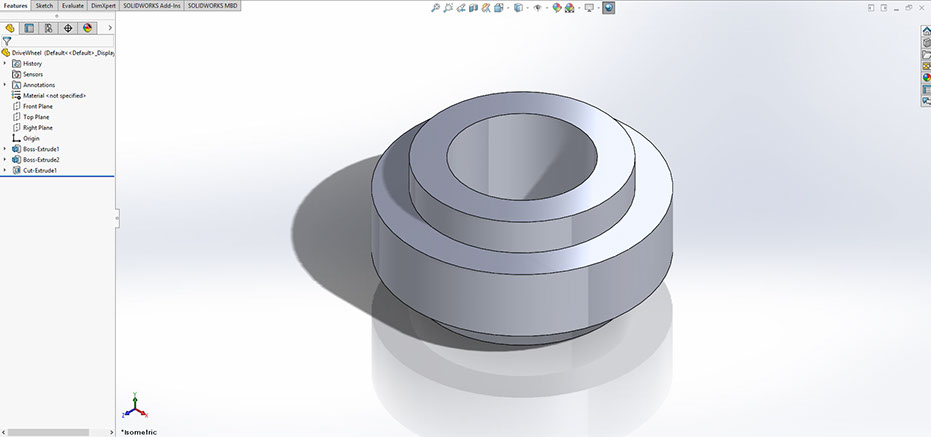Open the Display Style cube dropdown
The width and height of the screenshot is (931, 437).
(x=518, y=8)
